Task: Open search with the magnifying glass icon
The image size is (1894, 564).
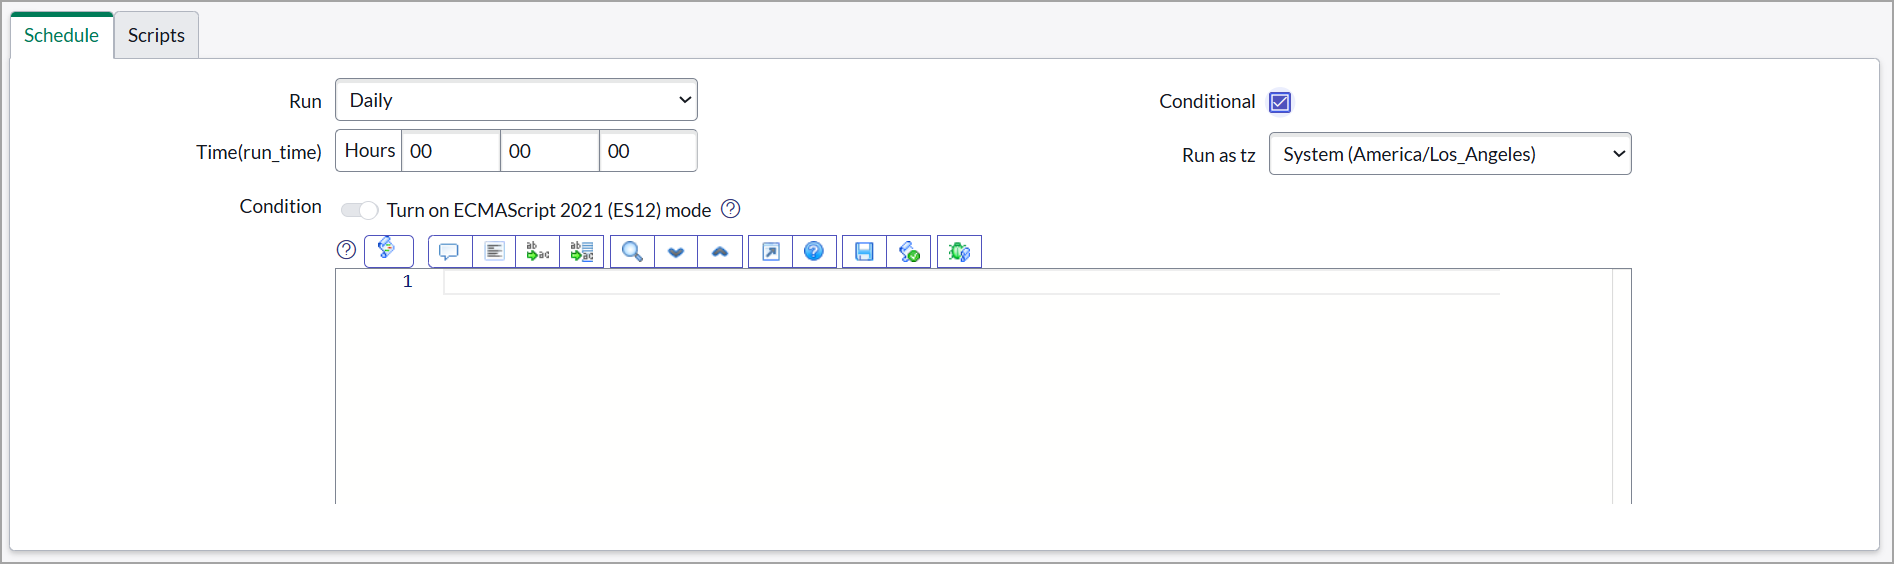Action: click(632, 252)
